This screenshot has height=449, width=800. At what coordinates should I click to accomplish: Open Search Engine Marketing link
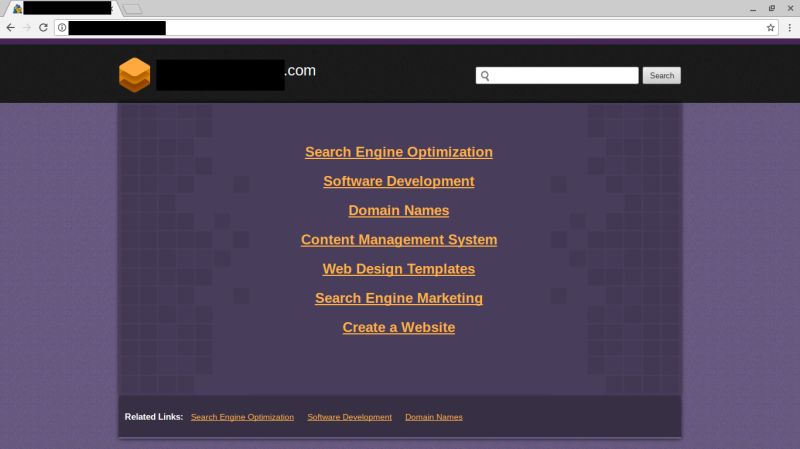click(x=399, y=298)
